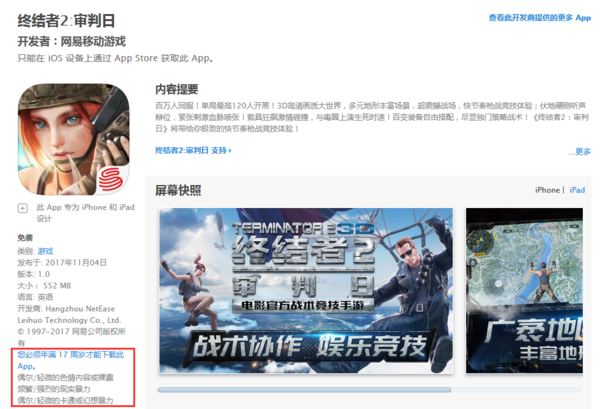Click the 开发商: Hangzhou NetEase text
The image size is (600, 409).
tap(69, 314)
